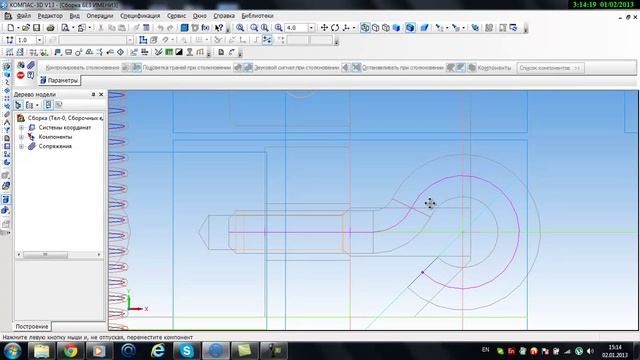Viewport: 640px width, 360px height.
Task: Create a new document icon
Action: tap(11, 28)
